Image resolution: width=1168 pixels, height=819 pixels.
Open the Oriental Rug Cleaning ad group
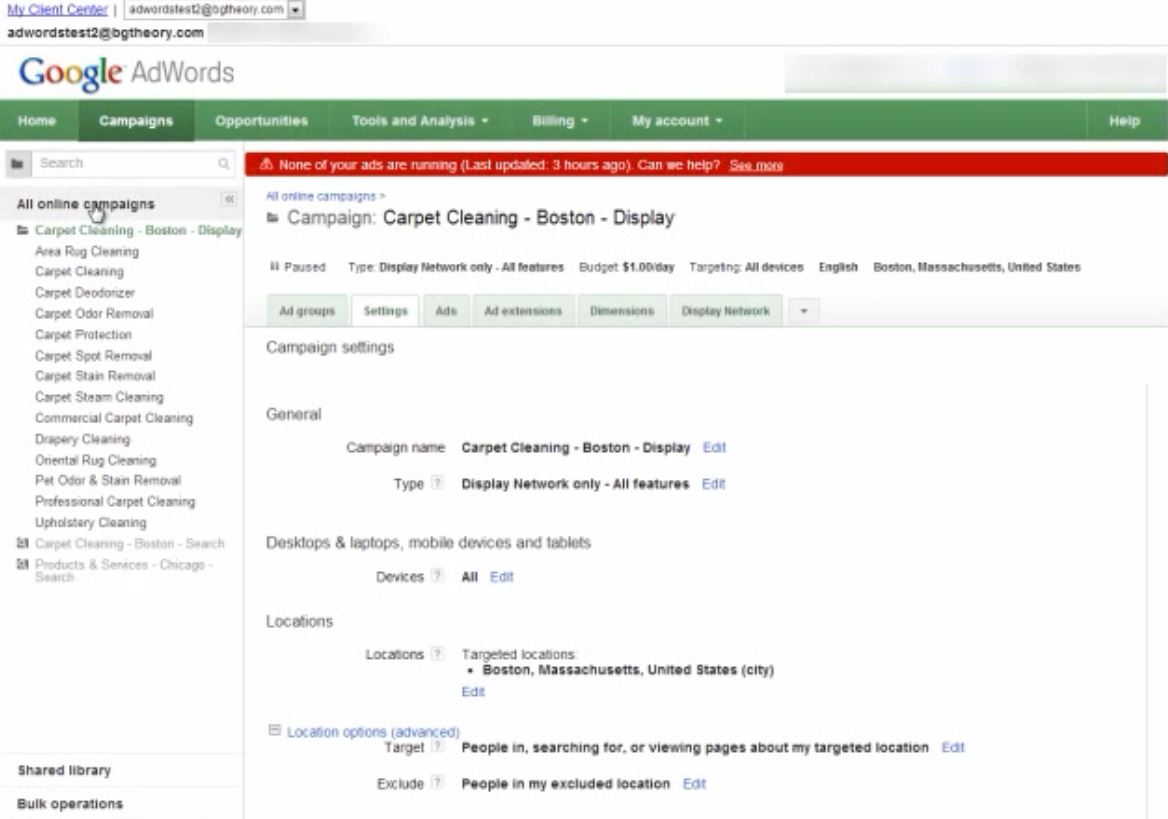pyautogui.click(x=95, y=461)
